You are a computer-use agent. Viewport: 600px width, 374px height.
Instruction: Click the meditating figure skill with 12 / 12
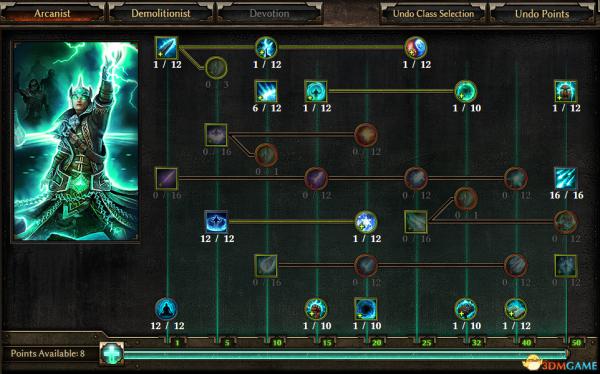point(166,309)
